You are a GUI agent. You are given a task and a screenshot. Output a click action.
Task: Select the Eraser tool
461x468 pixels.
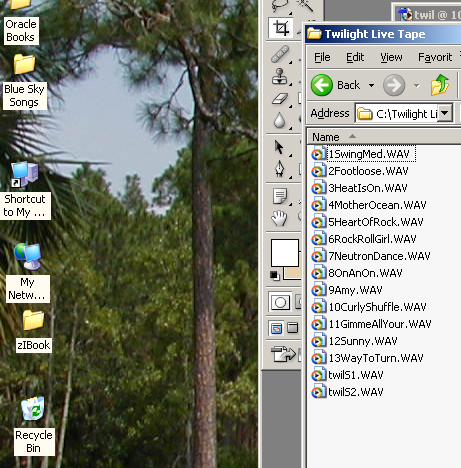(280, 99)
